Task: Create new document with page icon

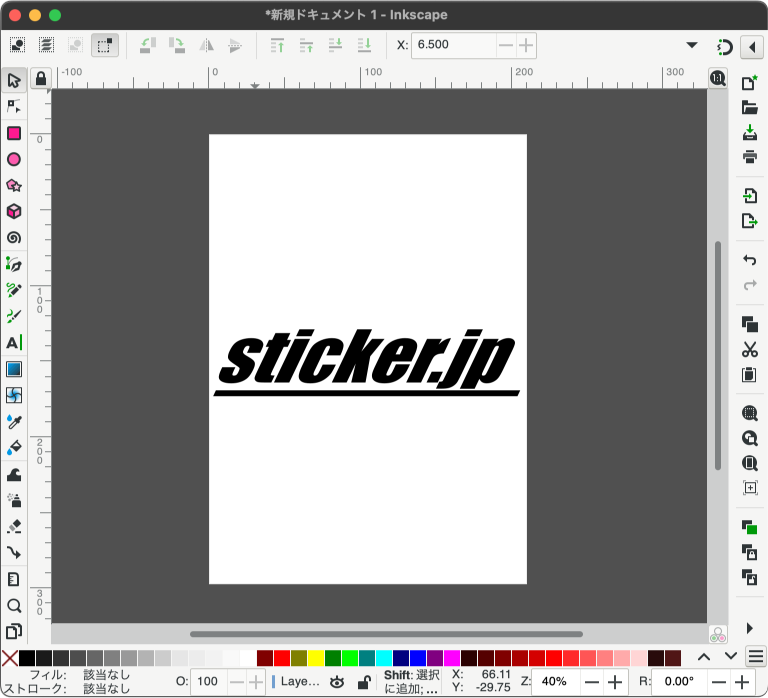Action: (x=749, y=82)
